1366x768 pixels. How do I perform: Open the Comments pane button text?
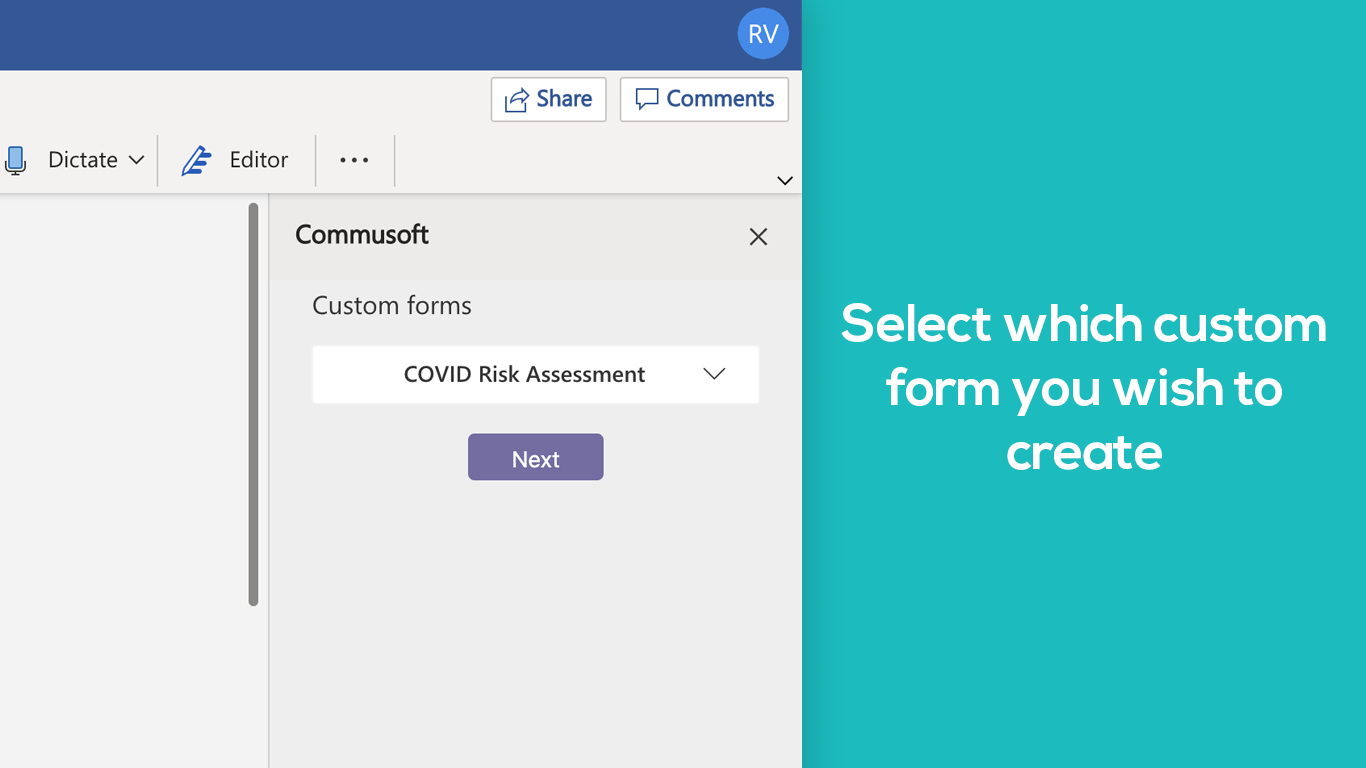(x=720, y=99)
